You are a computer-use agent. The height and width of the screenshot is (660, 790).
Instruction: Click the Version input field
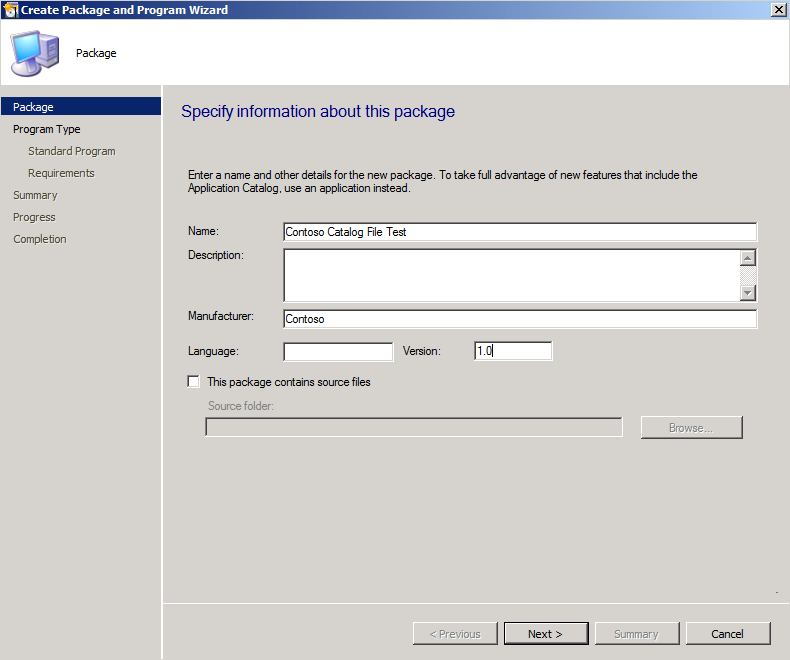[513, 352]
